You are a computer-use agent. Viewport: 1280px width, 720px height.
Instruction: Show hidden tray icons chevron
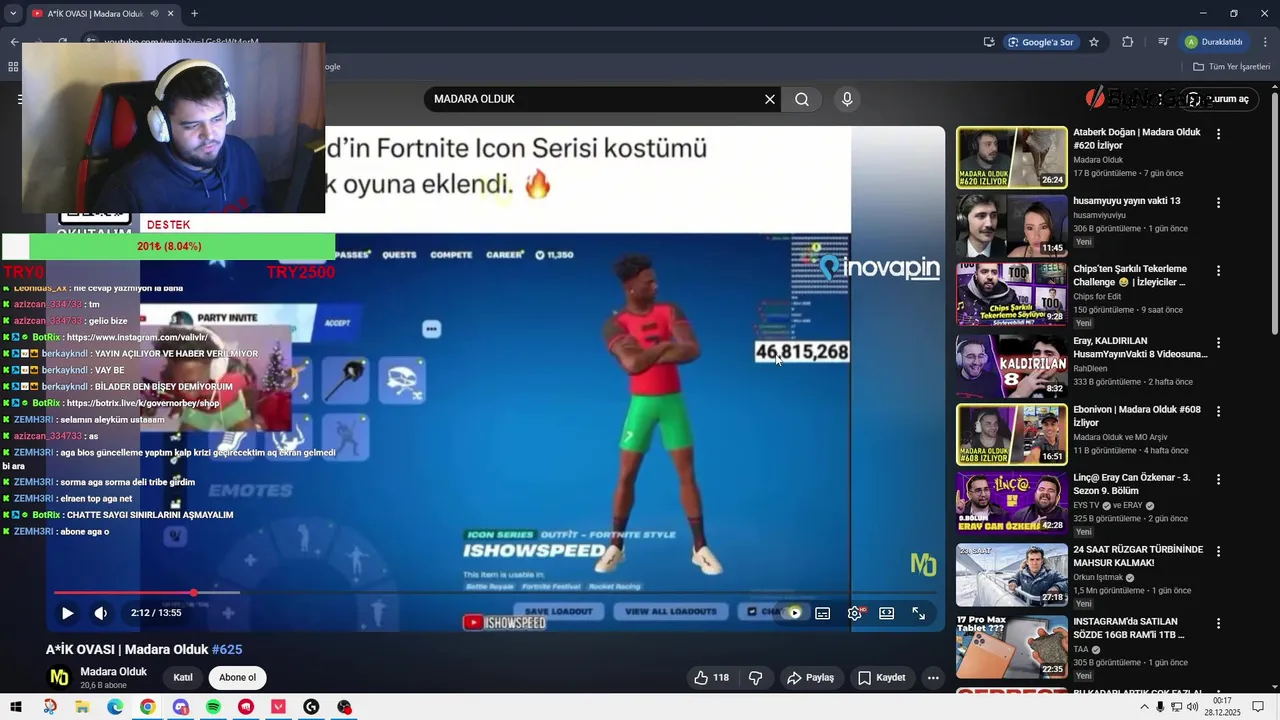tap(1144, 707)
